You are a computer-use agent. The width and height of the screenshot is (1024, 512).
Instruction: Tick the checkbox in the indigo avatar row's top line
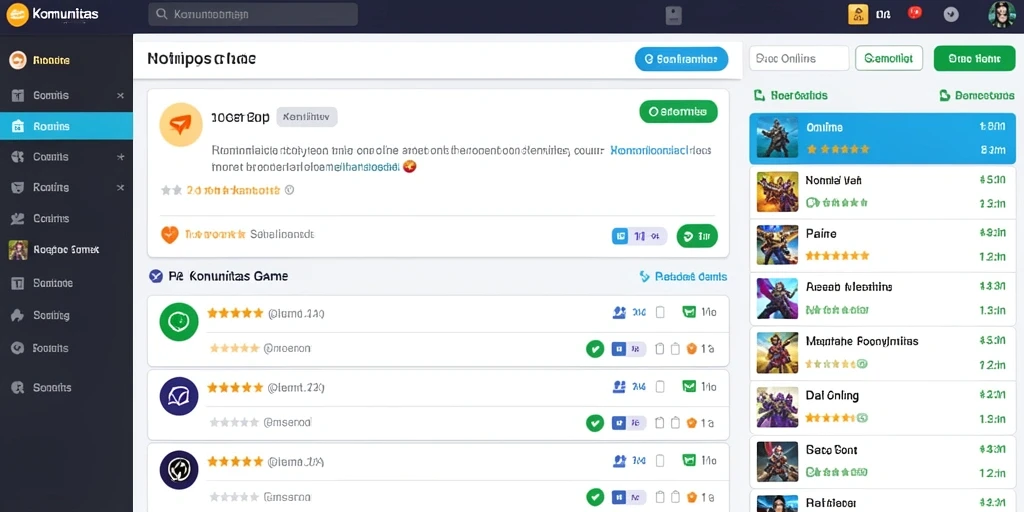(x=660, y=387)
